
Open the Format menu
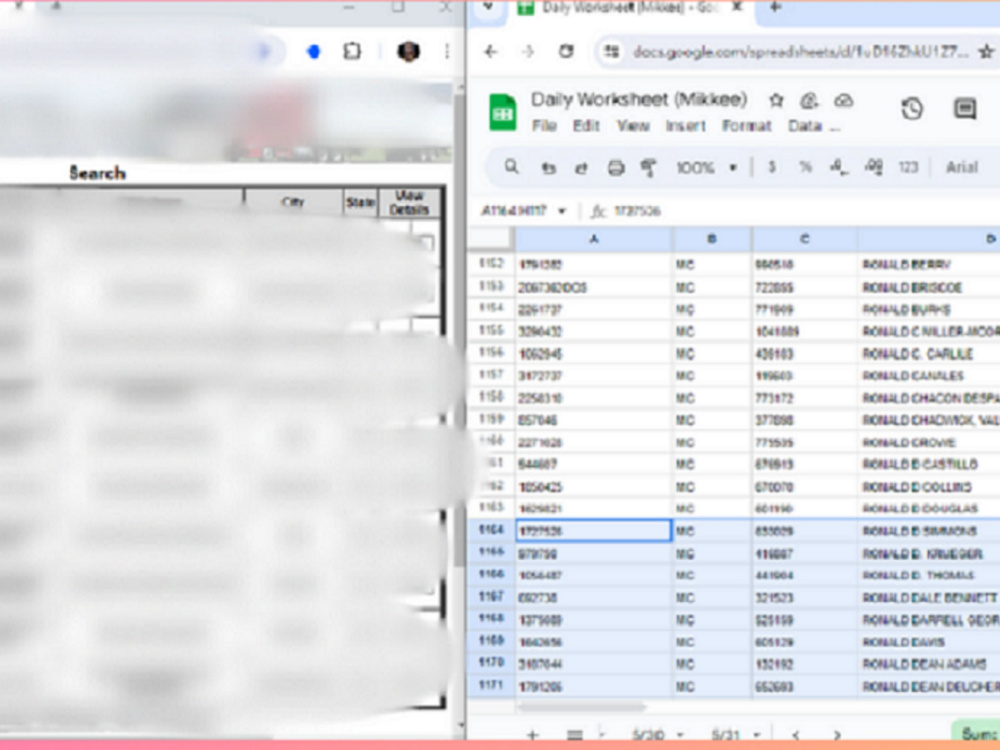pos(747,126)
